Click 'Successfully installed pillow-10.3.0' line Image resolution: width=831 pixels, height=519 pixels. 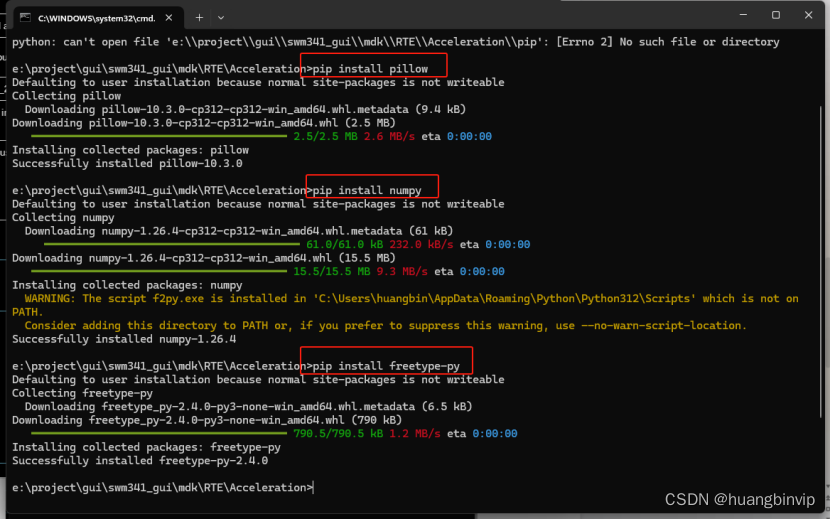(127, 163)
